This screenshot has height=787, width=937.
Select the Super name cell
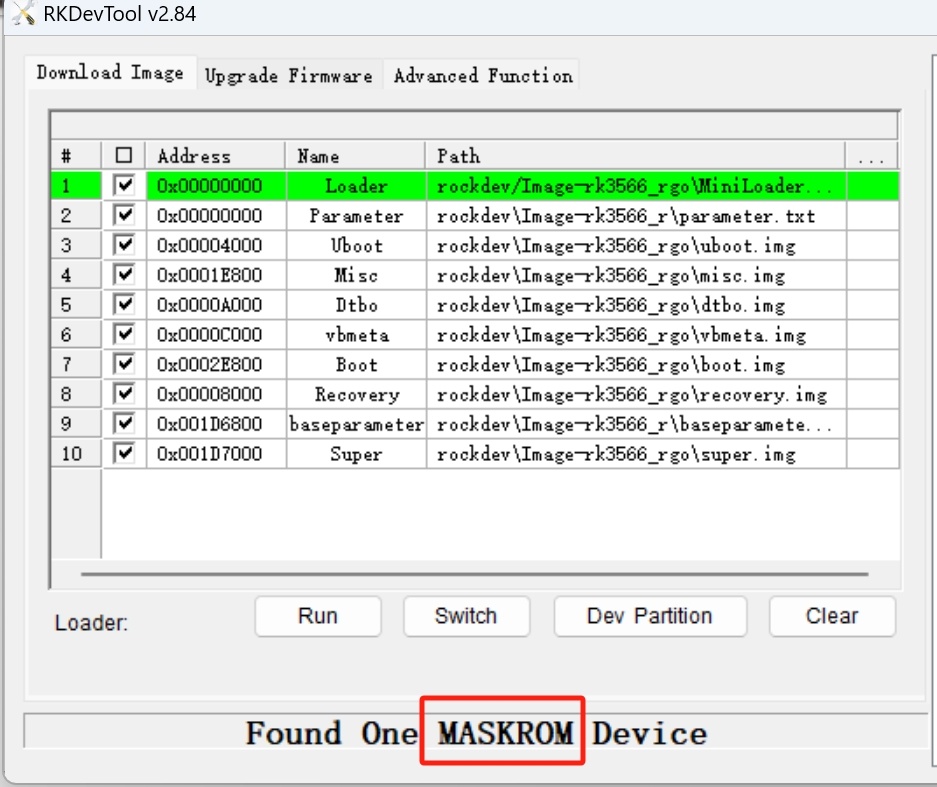tap(356, 454)
